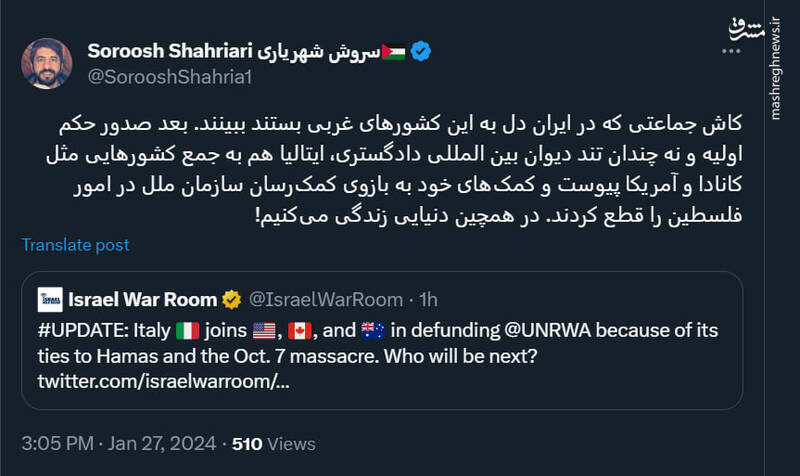Click the Italy flag emoji
Viewport: 800px width, 476px height.
(188, 329)
